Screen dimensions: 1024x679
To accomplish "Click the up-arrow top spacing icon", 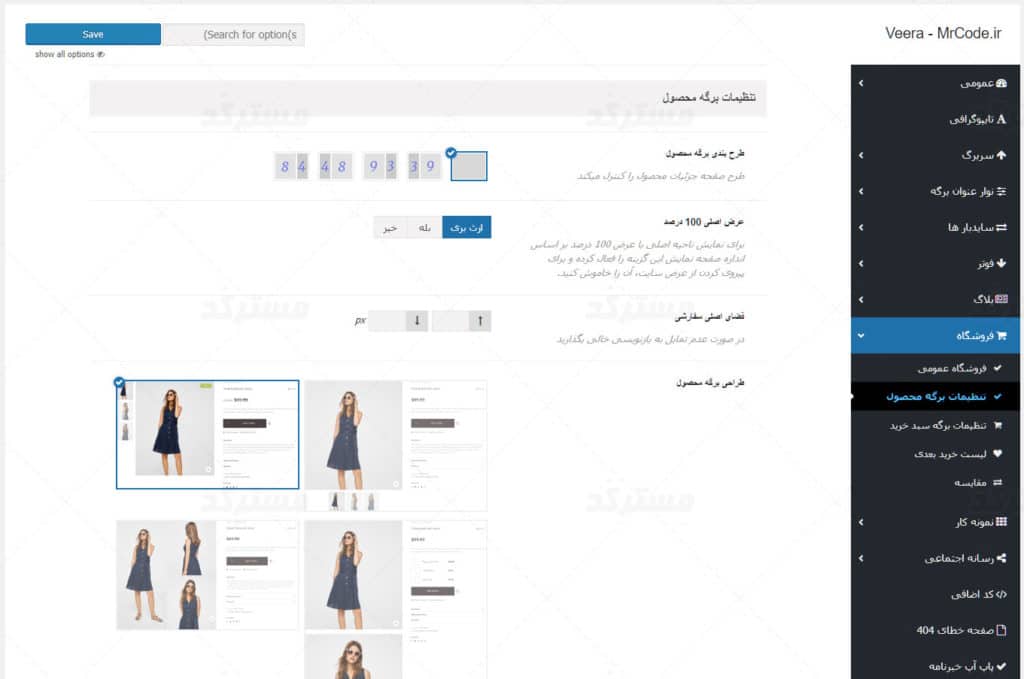I will pyautogui.click(x=480, y=321).
